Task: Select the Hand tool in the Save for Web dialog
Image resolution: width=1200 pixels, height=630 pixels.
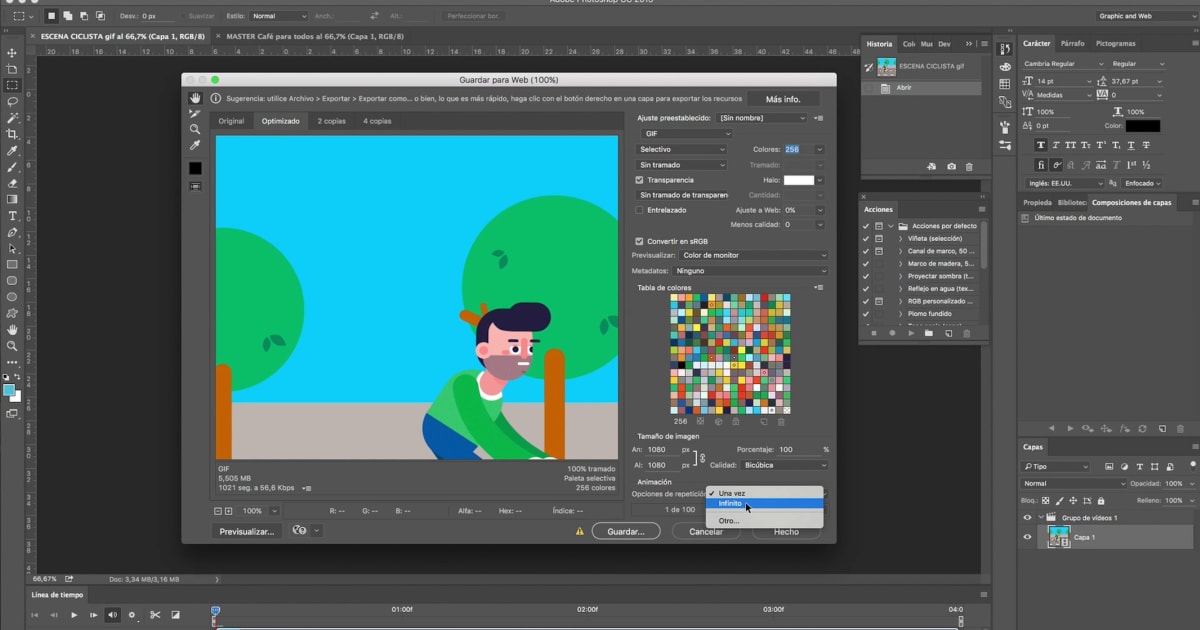Action: click(195, 98)
